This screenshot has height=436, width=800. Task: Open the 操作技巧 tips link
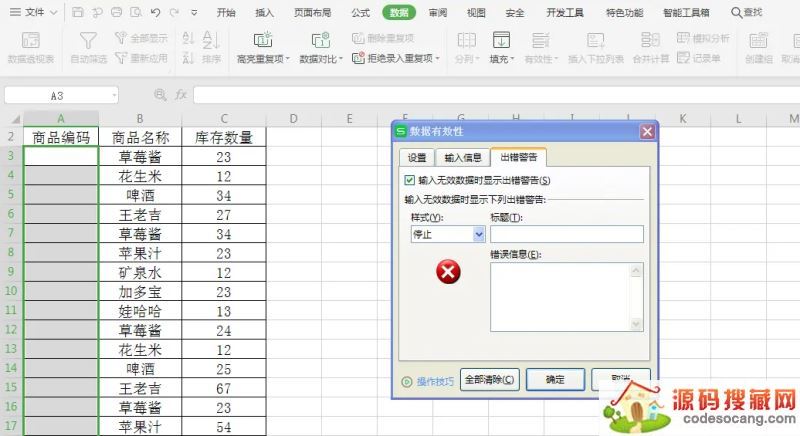click(435, 381)
